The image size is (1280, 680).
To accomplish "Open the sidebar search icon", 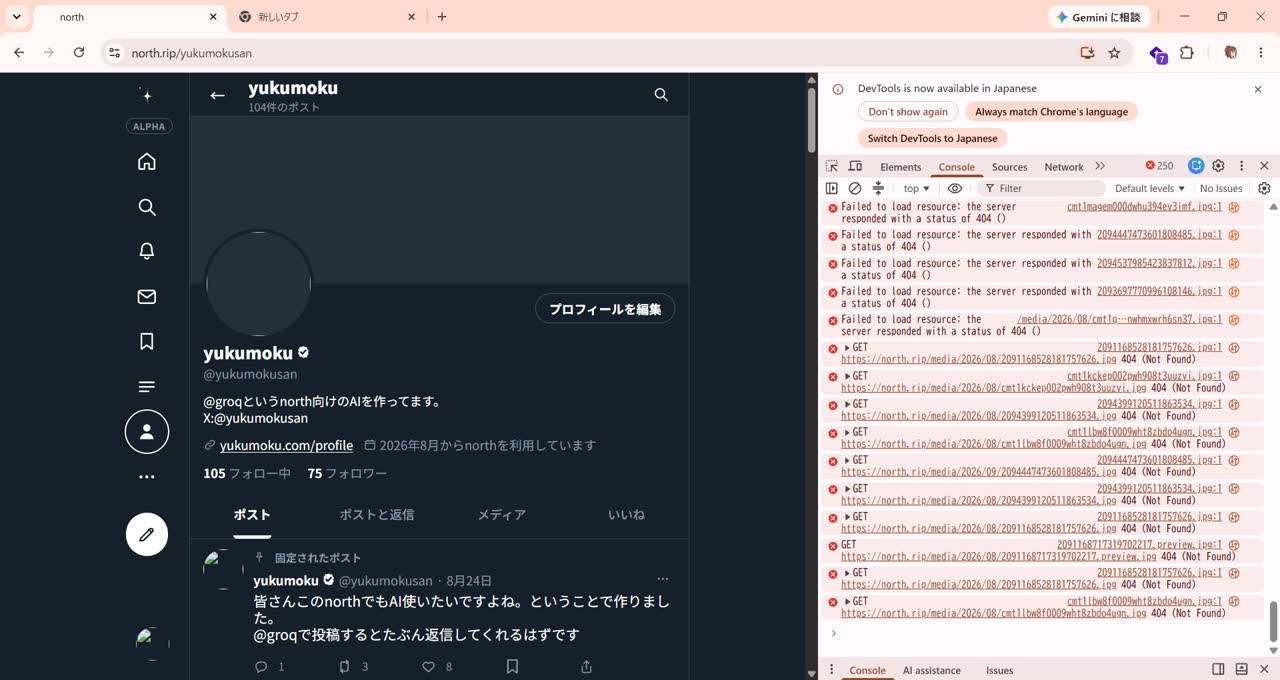I will tap(147, 207).
